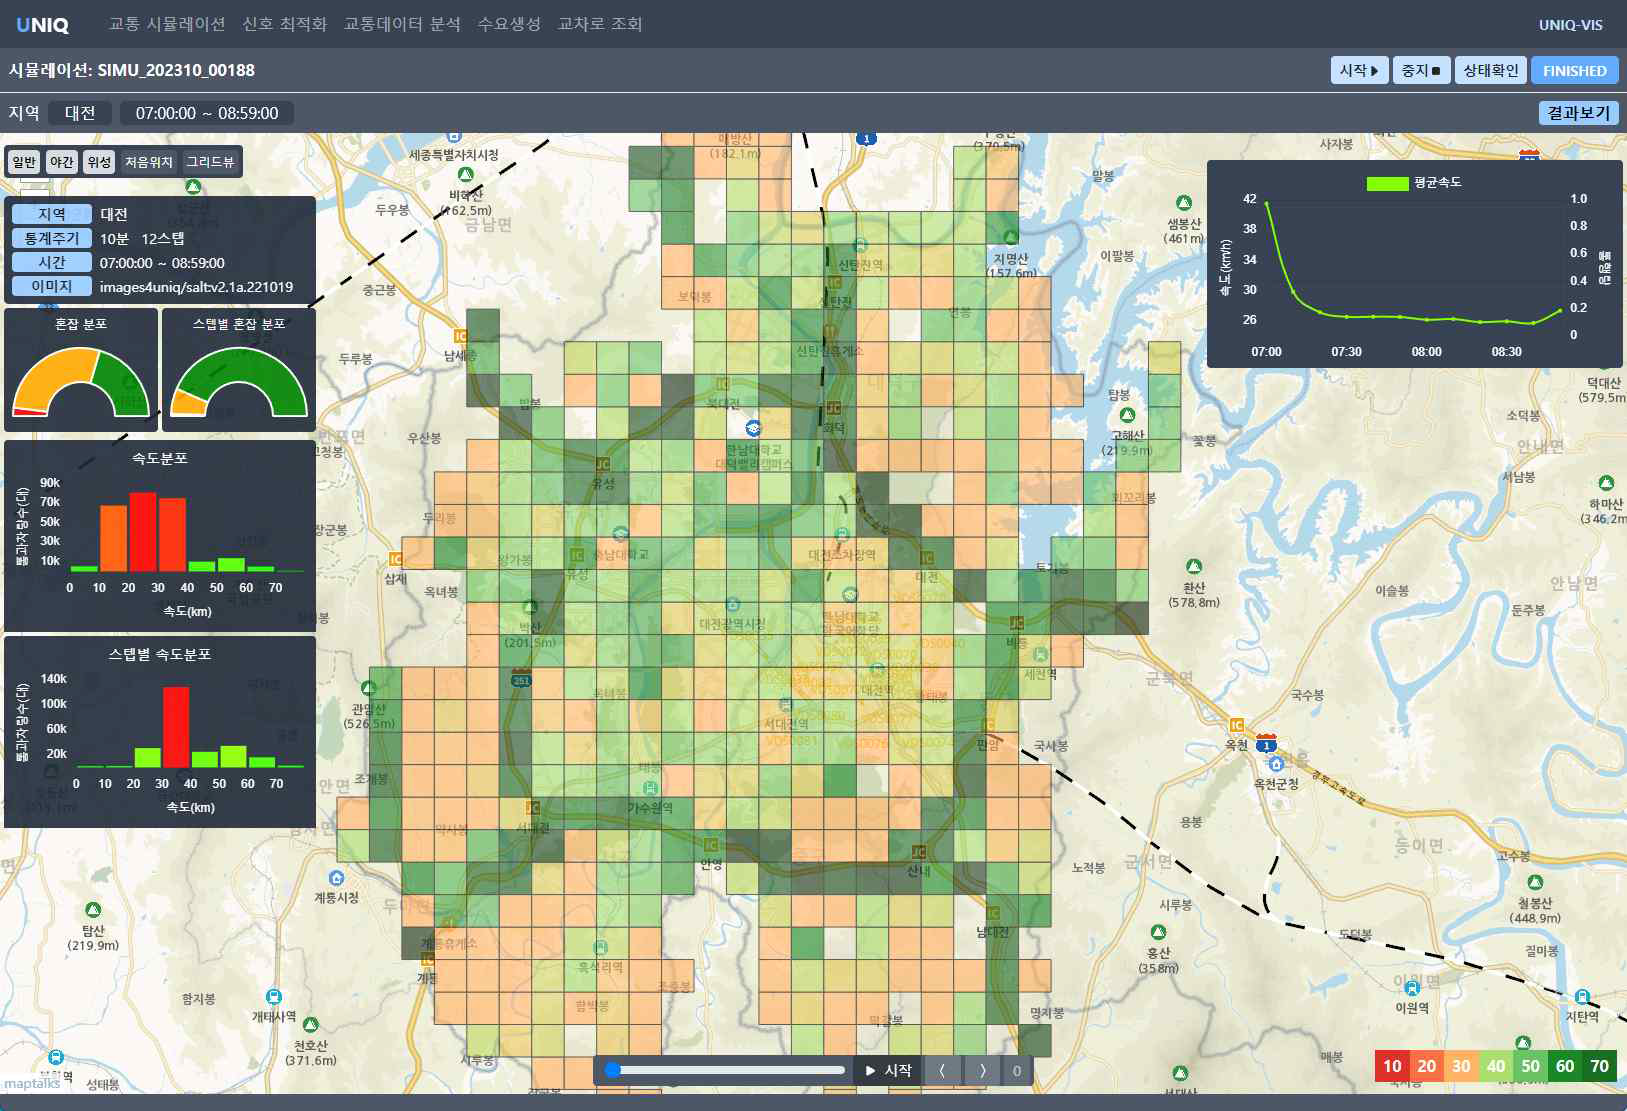Click the 개태사역 station icon
This screenshot has width=1627, height=1111.
pyautogui.click(x=273, y=997)
